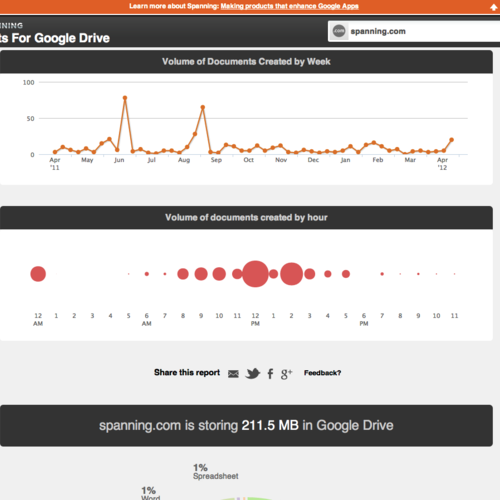Click the '211.5 MB' storage value

click(x=270, y=426)
